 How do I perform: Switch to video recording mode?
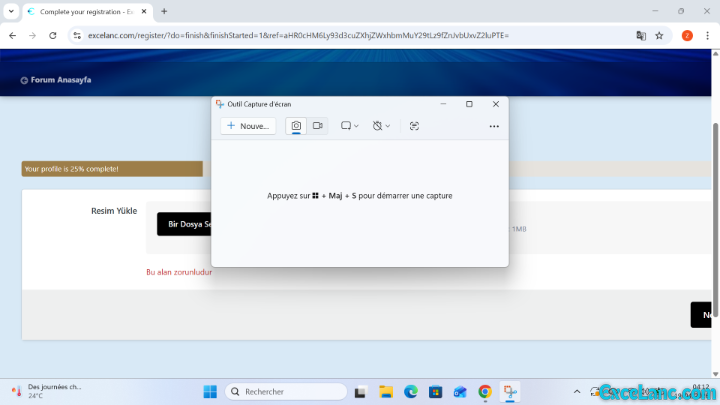(x=318, y=126)
